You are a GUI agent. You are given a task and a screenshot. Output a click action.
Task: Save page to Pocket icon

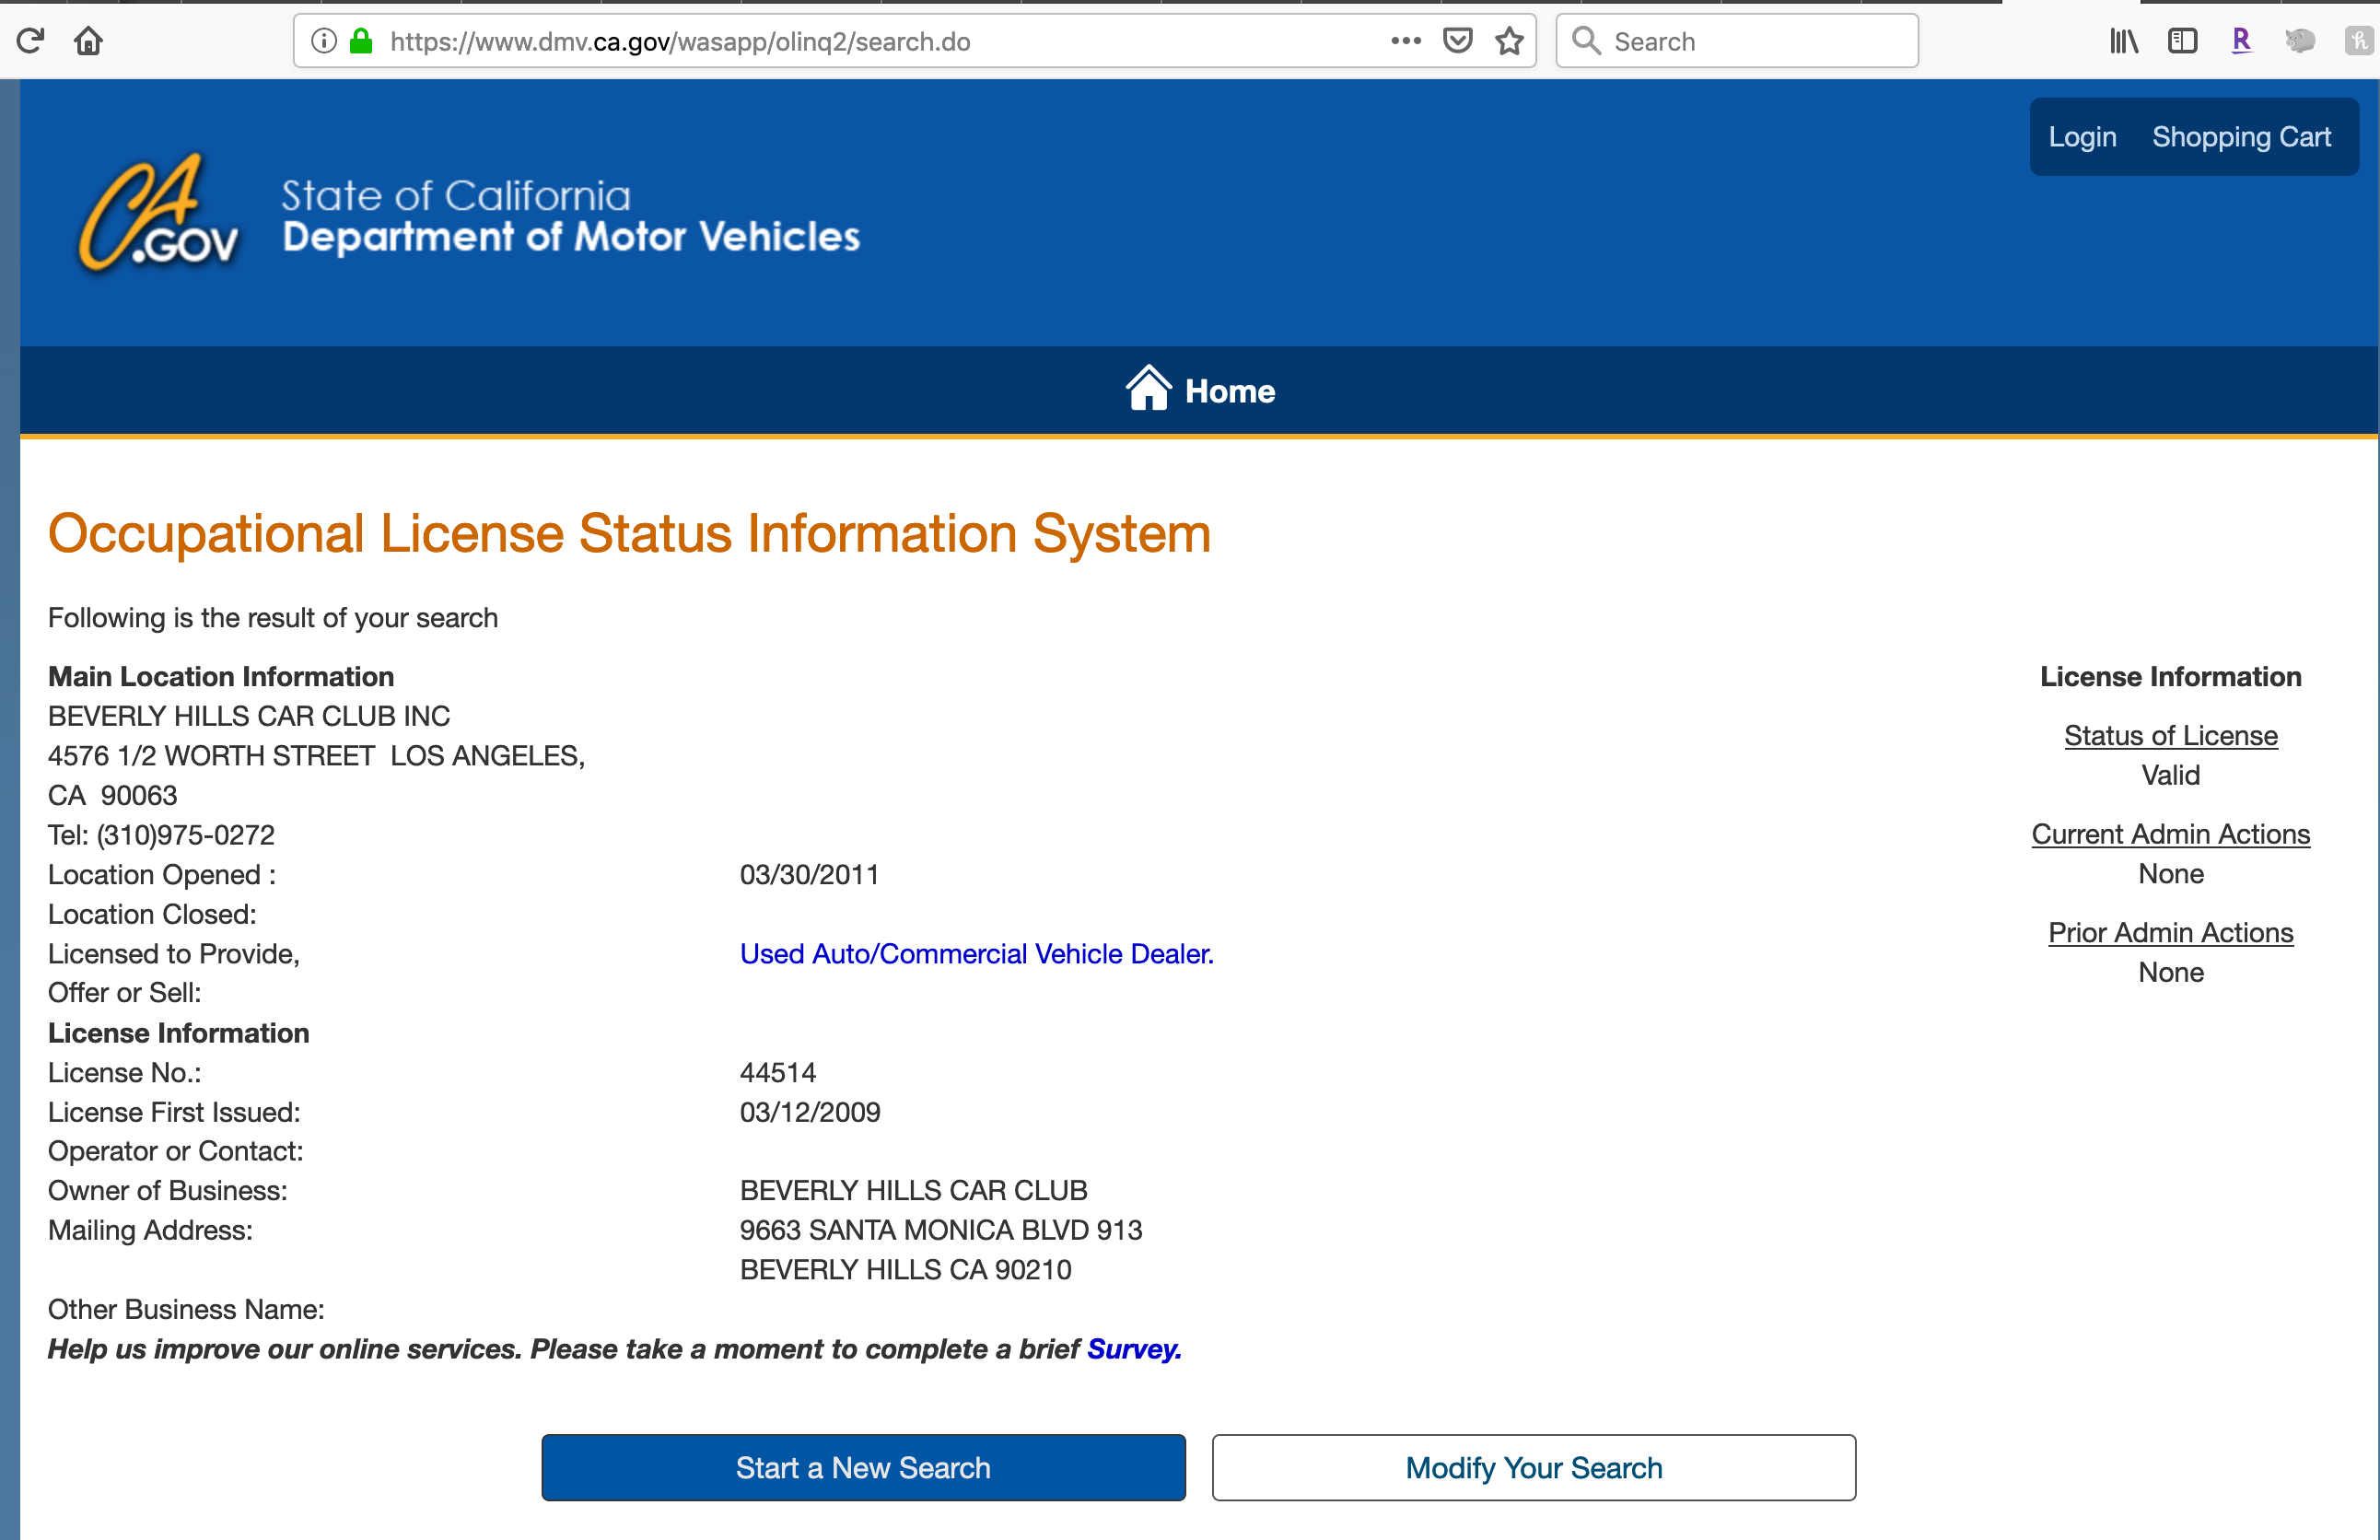[1458, 41]
